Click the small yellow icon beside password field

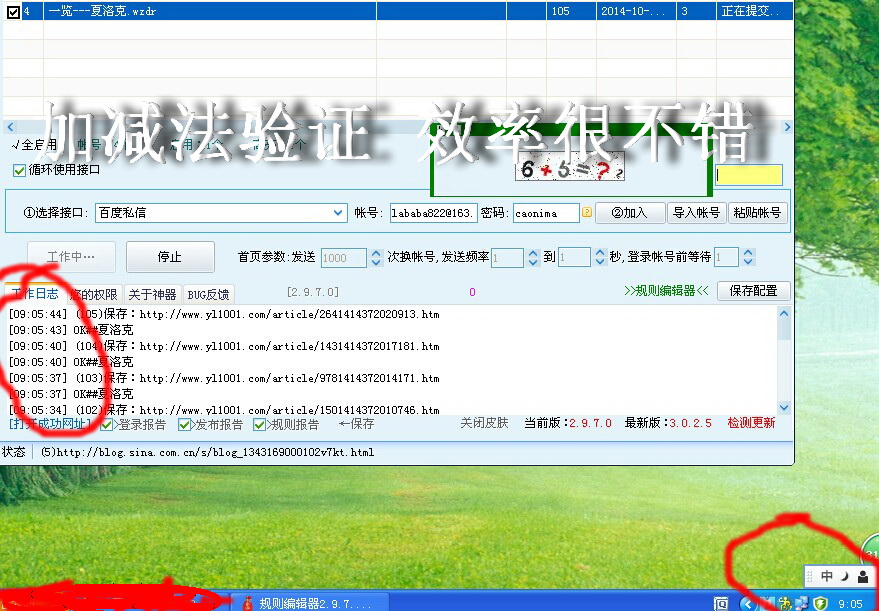point(587,213)
